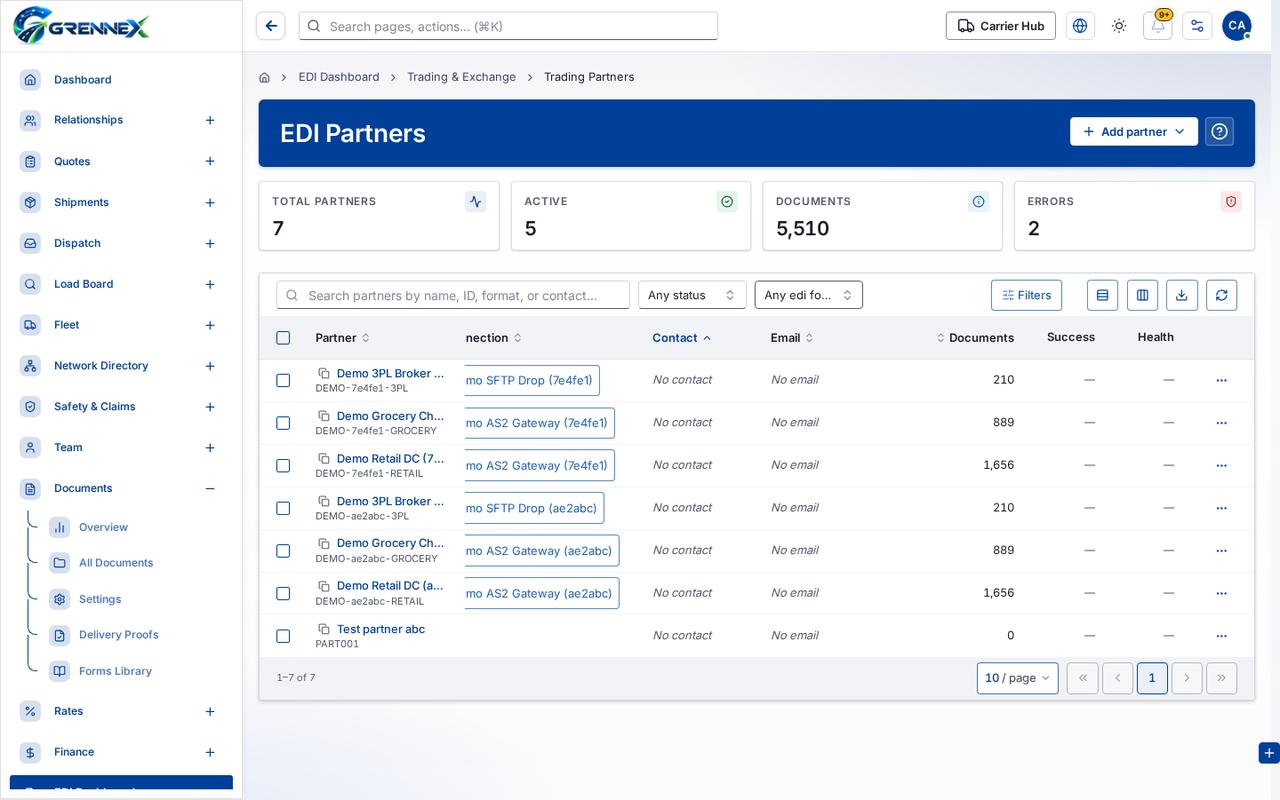Toggle the light theme sun icon
Viewport: 1280px width, 800px height.
[1119, 26]
